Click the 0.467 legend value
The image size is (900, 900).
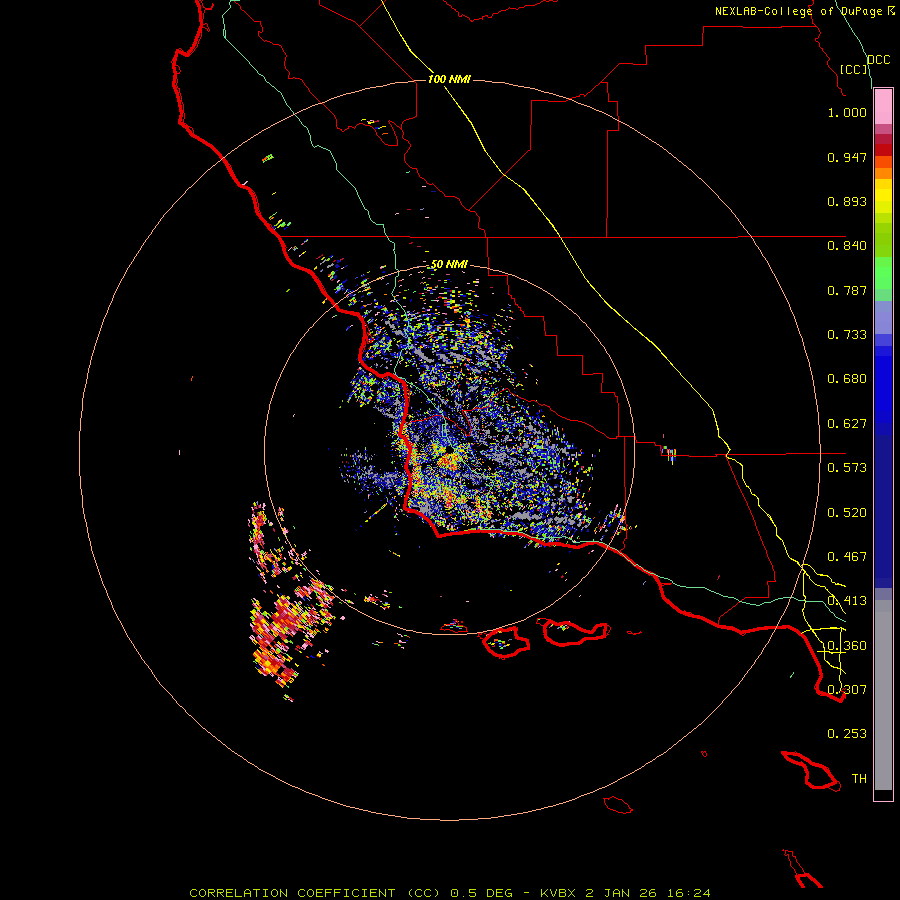[847, 557]
